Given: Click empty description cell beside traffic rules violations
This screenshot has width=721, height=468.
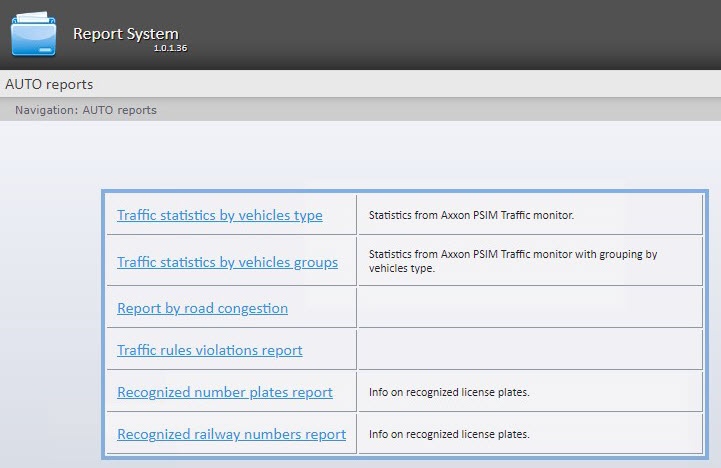Looking at the screenshot, I should coord(530,350).
